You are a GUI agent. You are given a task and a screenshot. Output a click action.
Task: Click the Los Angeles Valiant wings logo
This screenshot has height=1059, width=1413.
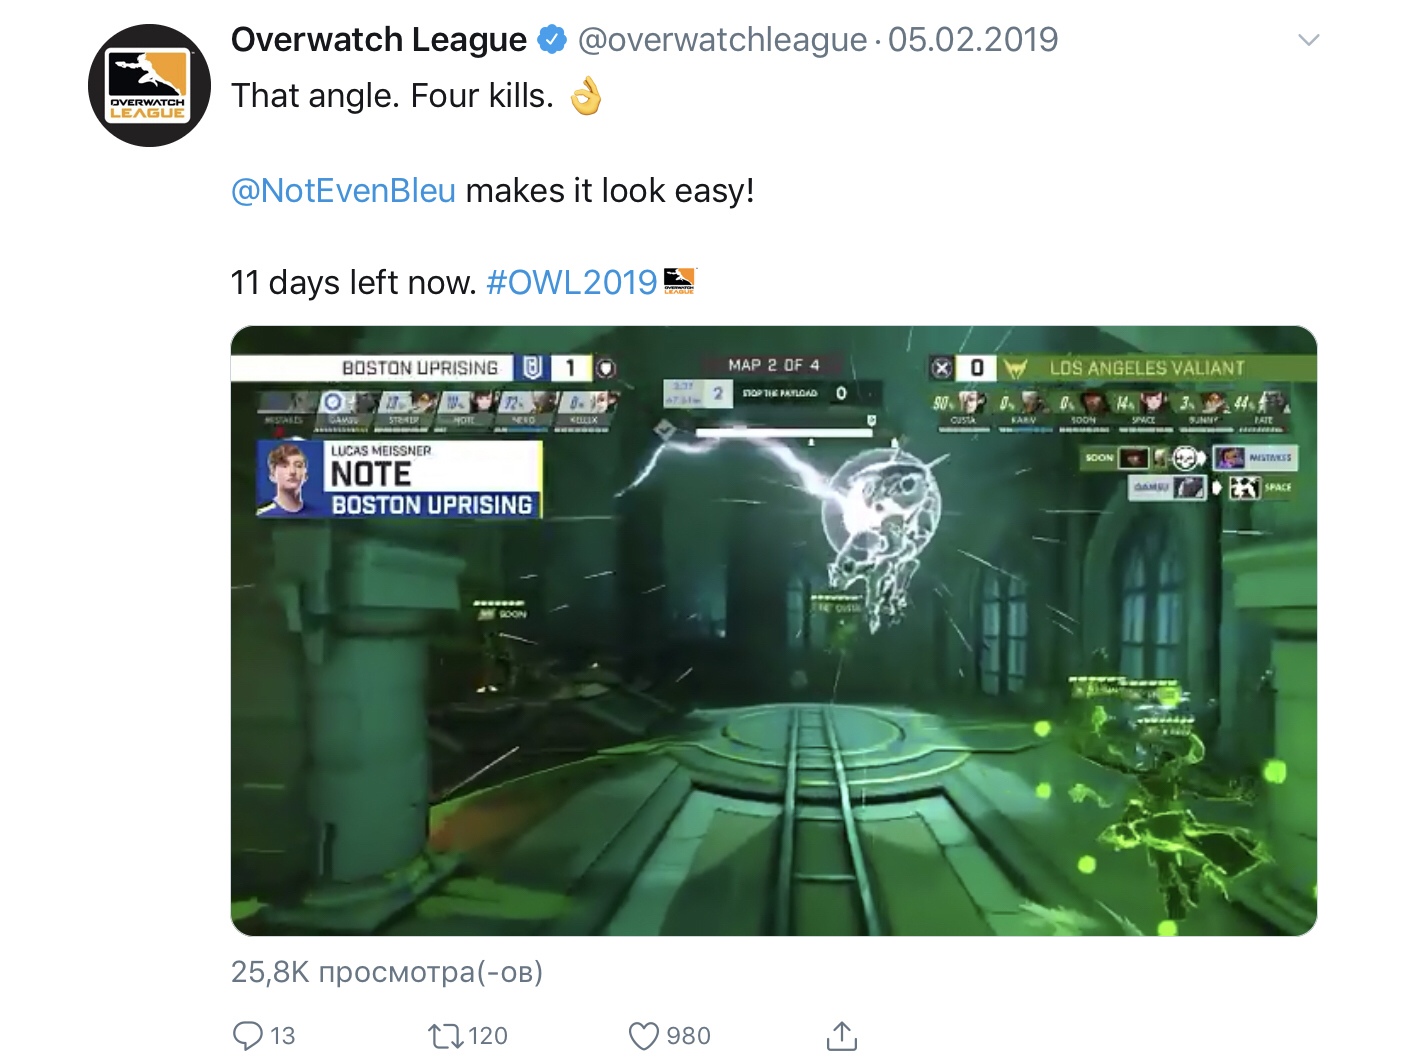tap(1015, 369)
